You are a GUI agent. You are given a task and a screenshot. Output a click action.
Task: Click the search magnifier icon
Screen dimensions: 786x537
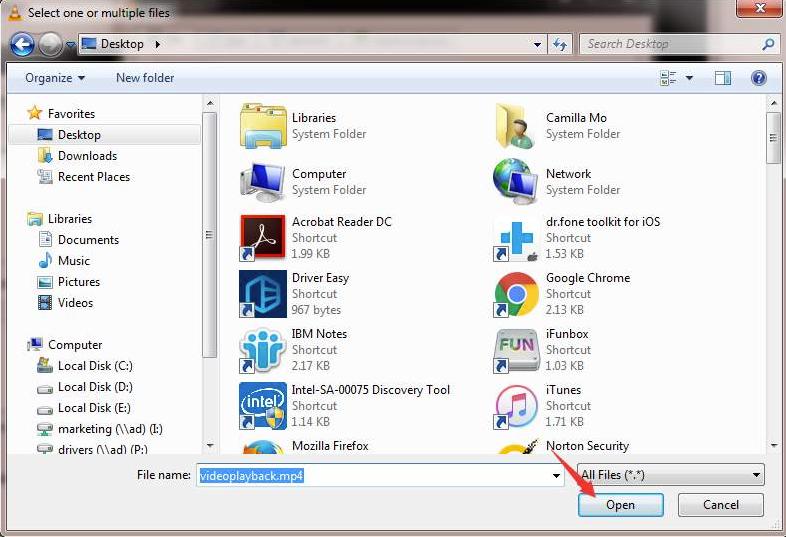coord(768,44)
